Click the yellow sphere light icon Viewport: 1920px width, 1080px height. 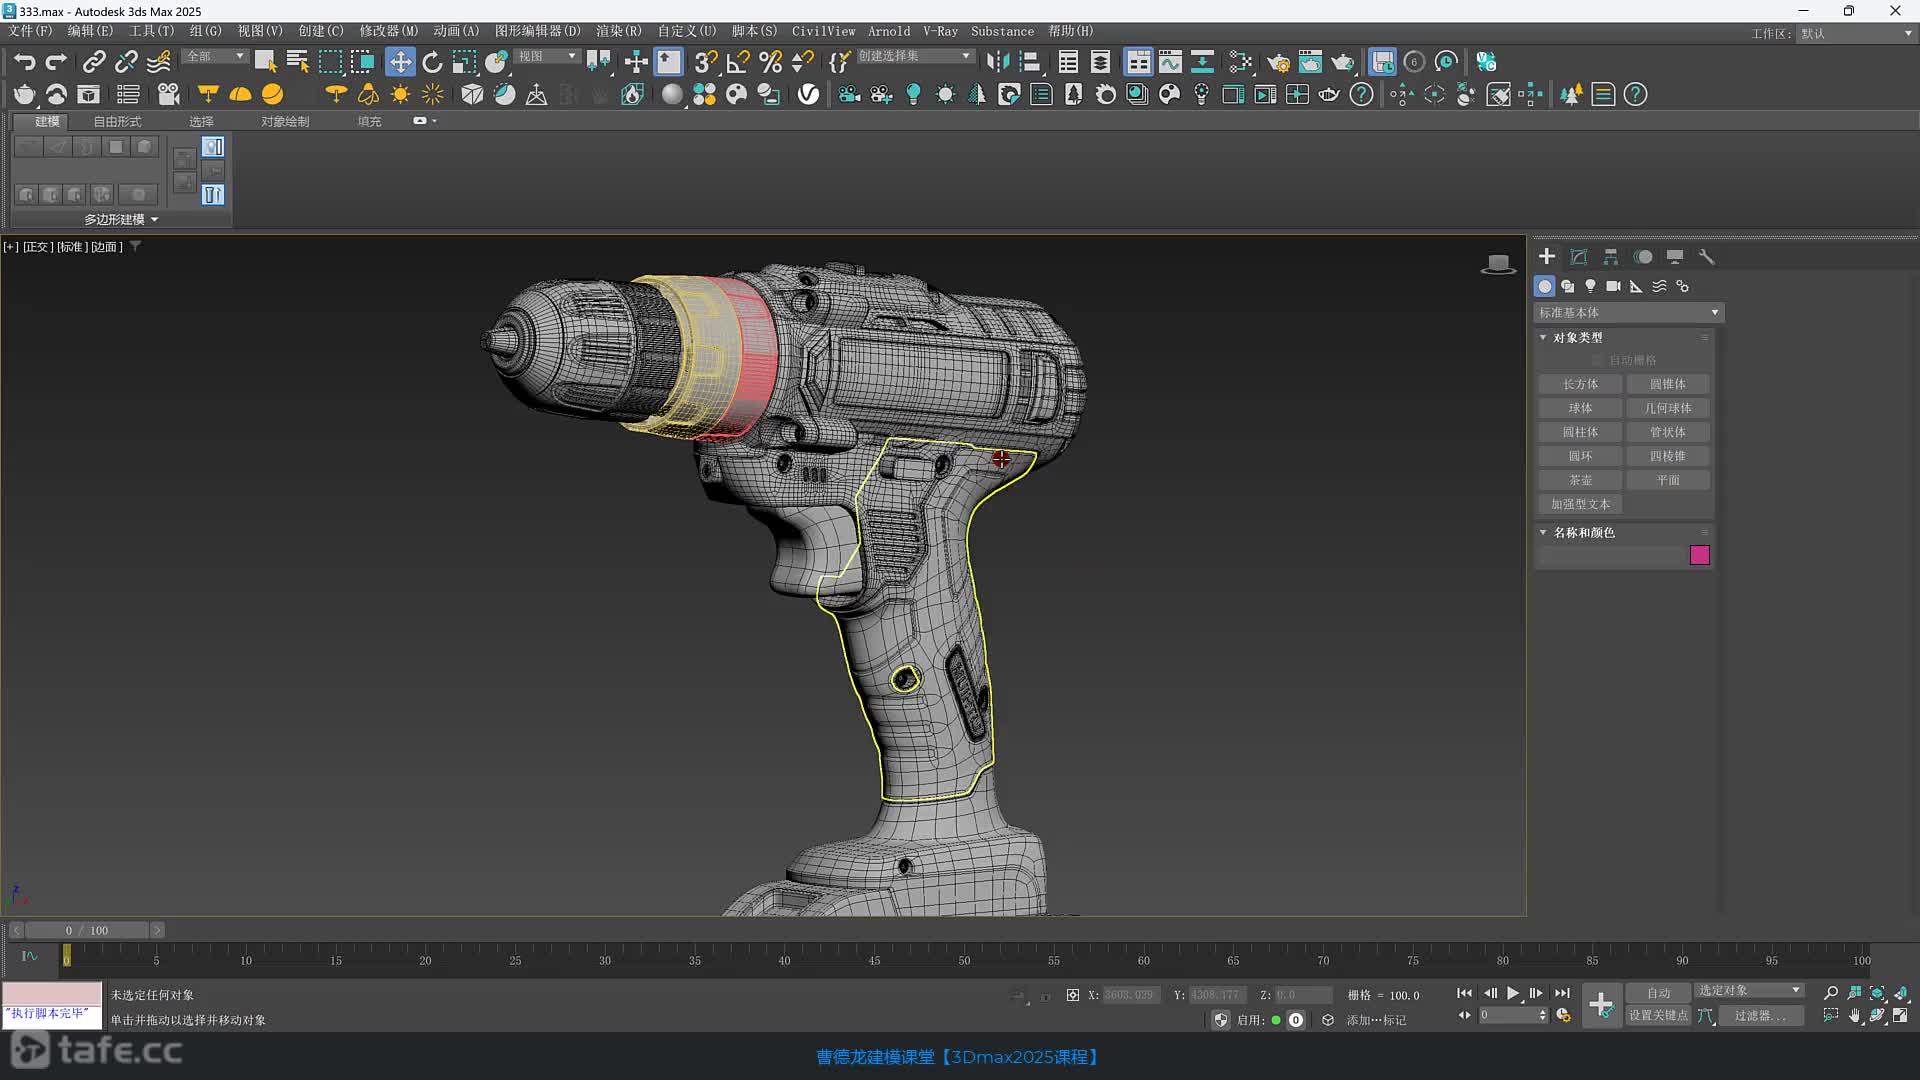point(272,94)
